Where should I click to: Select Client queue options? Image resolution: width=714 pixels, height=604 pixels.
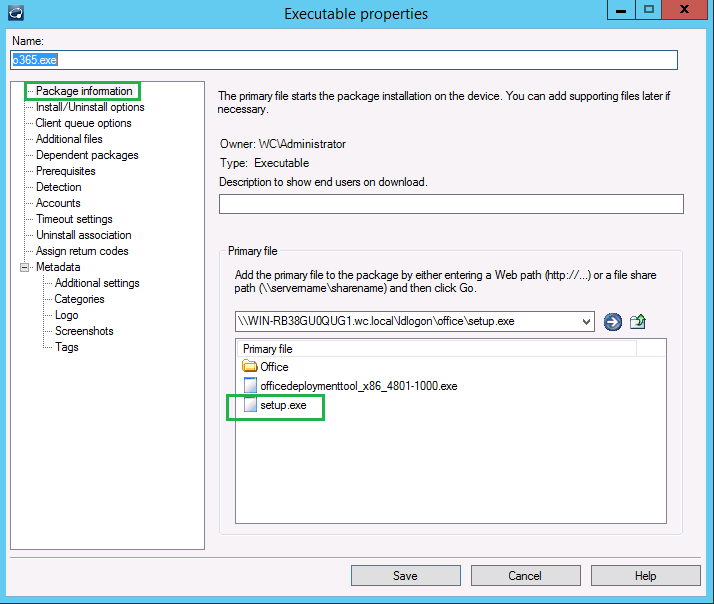(83, 123)
